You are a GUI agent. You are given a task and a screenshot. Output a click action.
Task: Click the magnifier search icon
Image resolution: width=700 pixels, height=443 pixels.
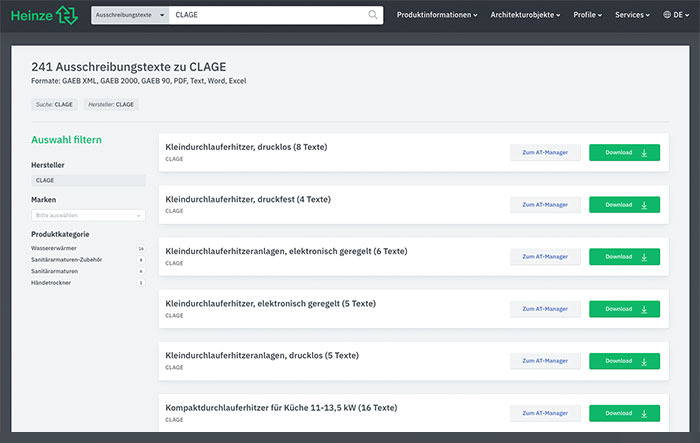pyautogui.click(x=373, y=15)
